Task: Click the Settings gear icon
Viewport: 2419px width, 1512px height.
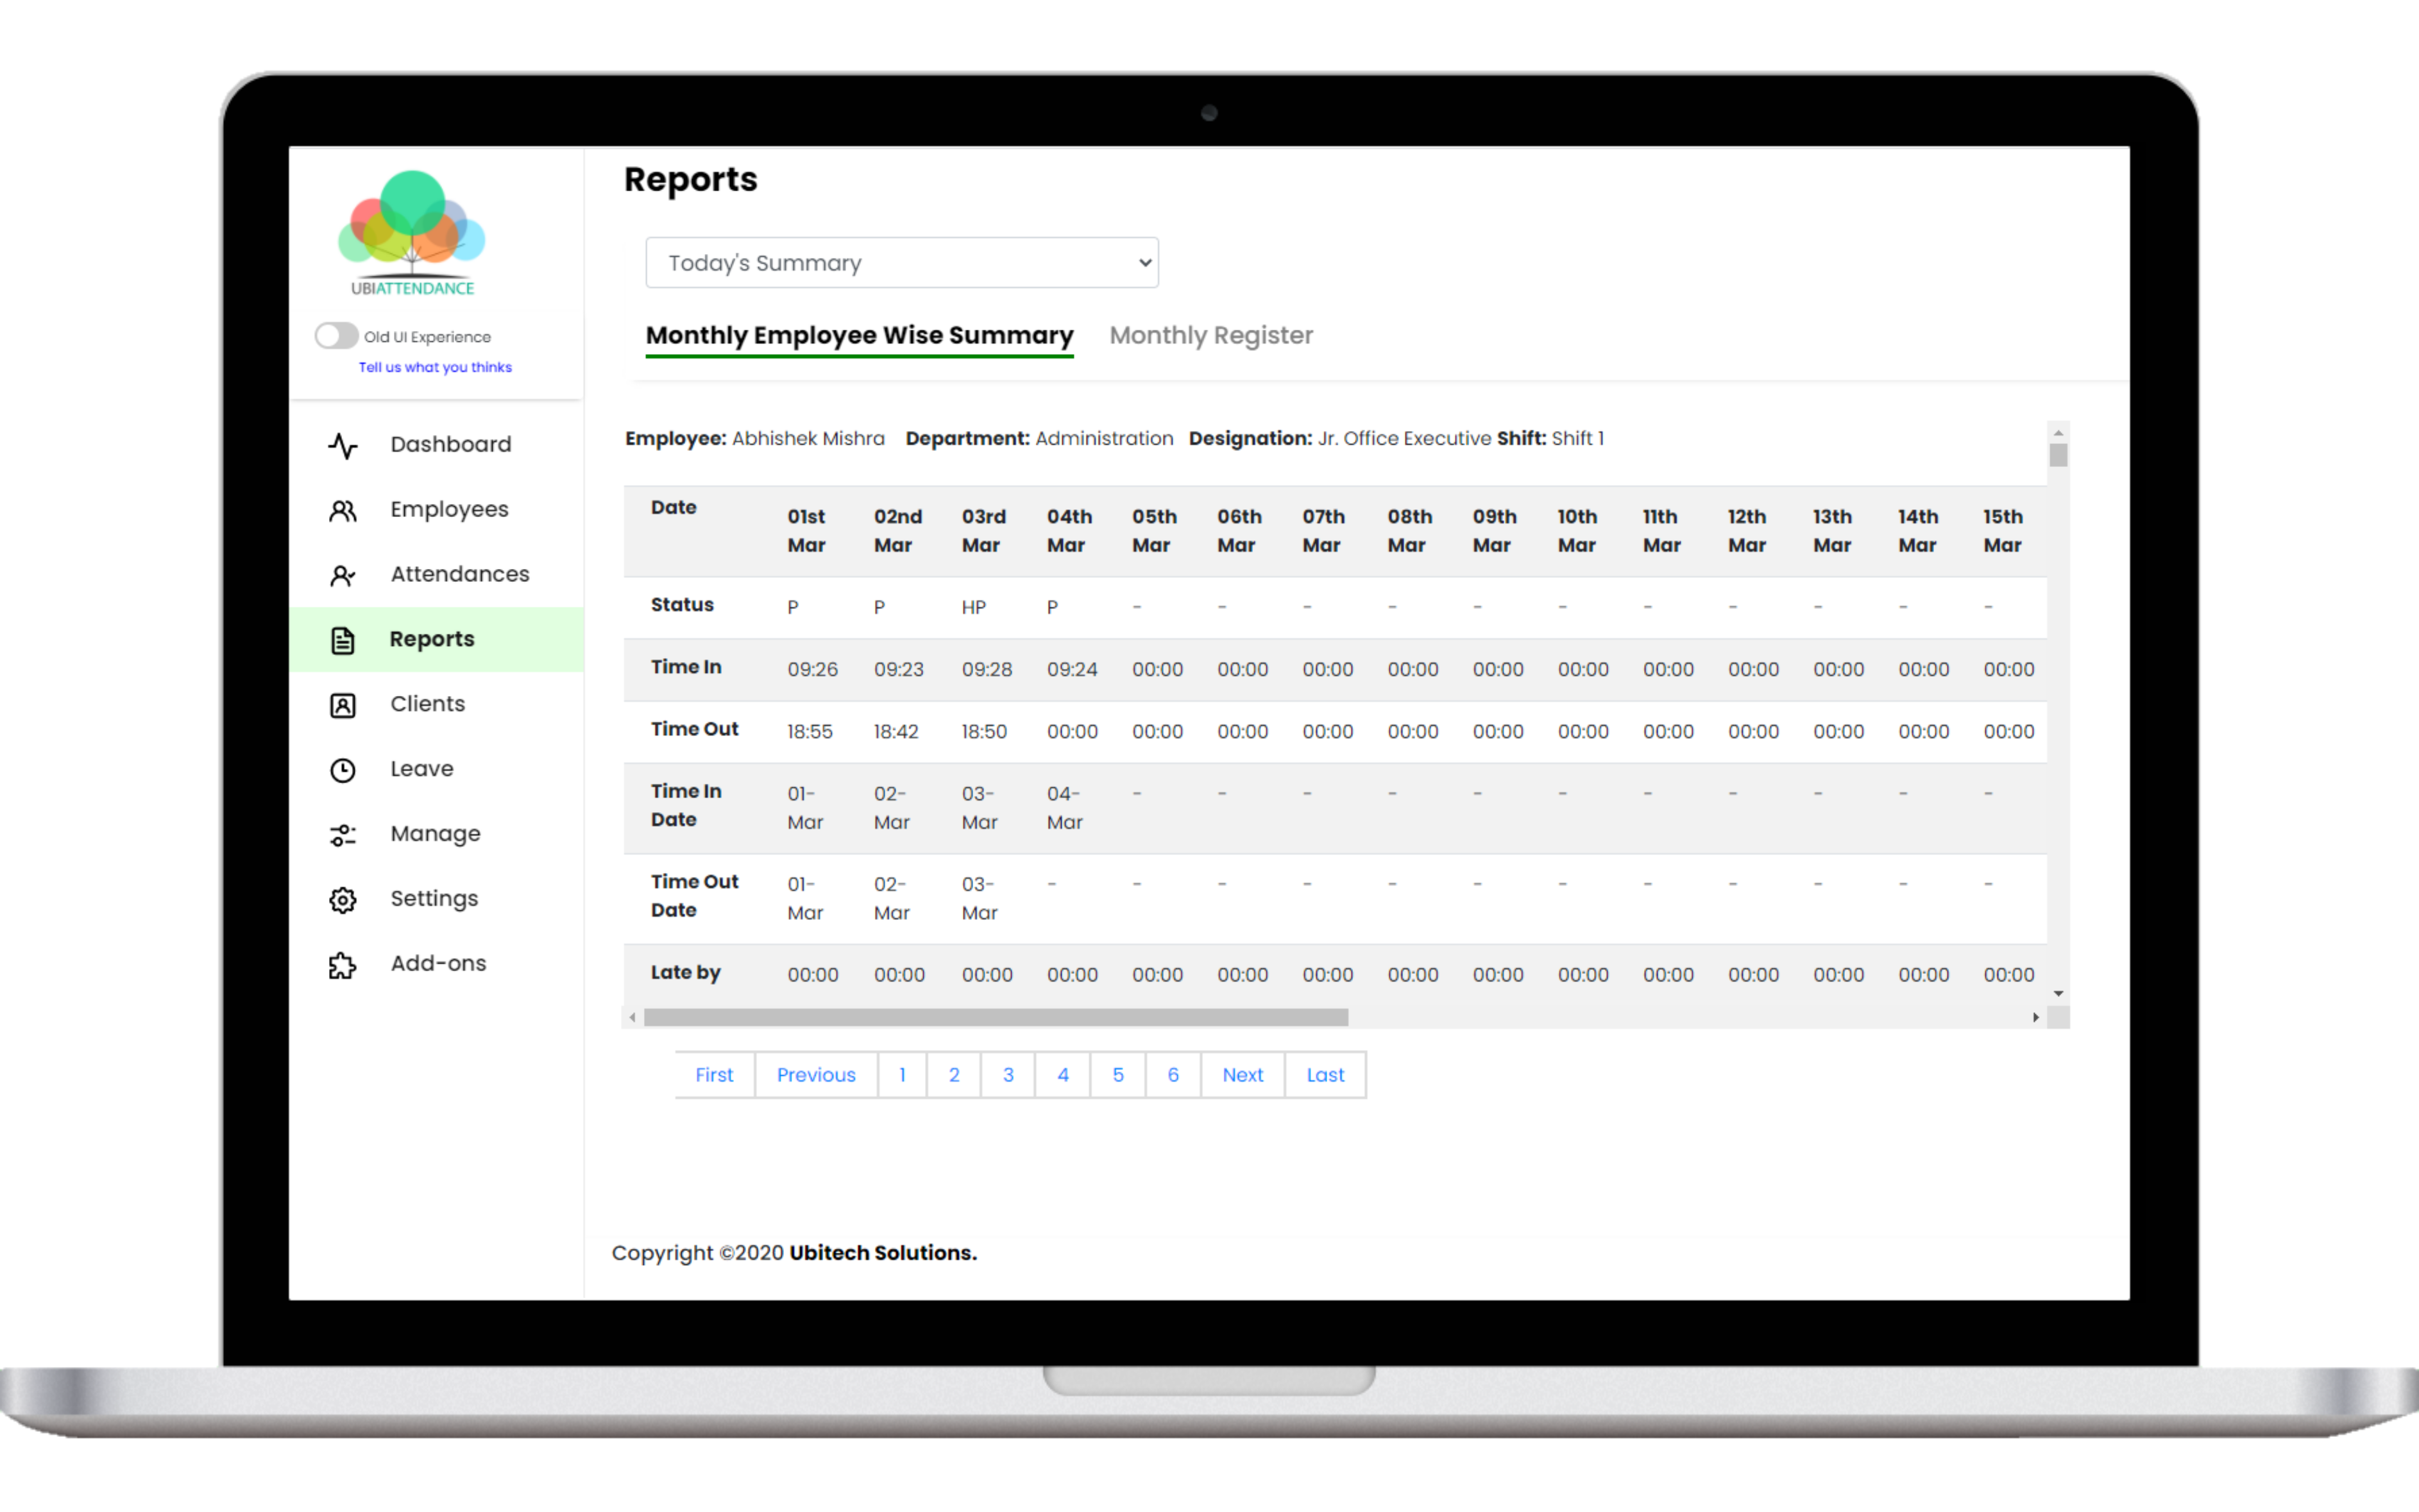Action: click(x=343, y=900)
